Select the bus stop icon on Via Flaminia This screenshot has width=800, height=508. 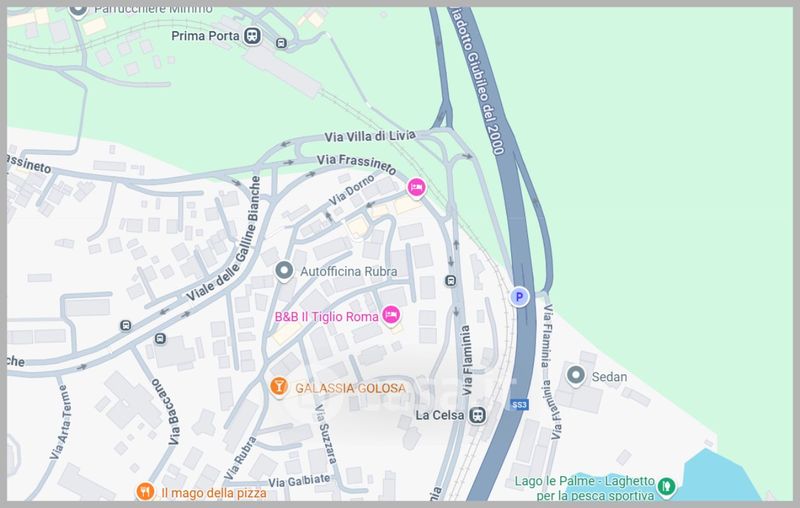451,281
